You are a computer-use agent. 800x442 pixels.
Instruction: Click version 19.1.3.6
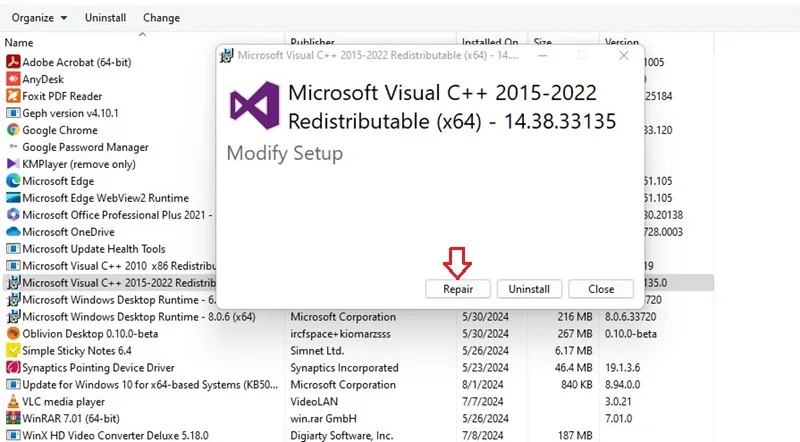(622, 367)
